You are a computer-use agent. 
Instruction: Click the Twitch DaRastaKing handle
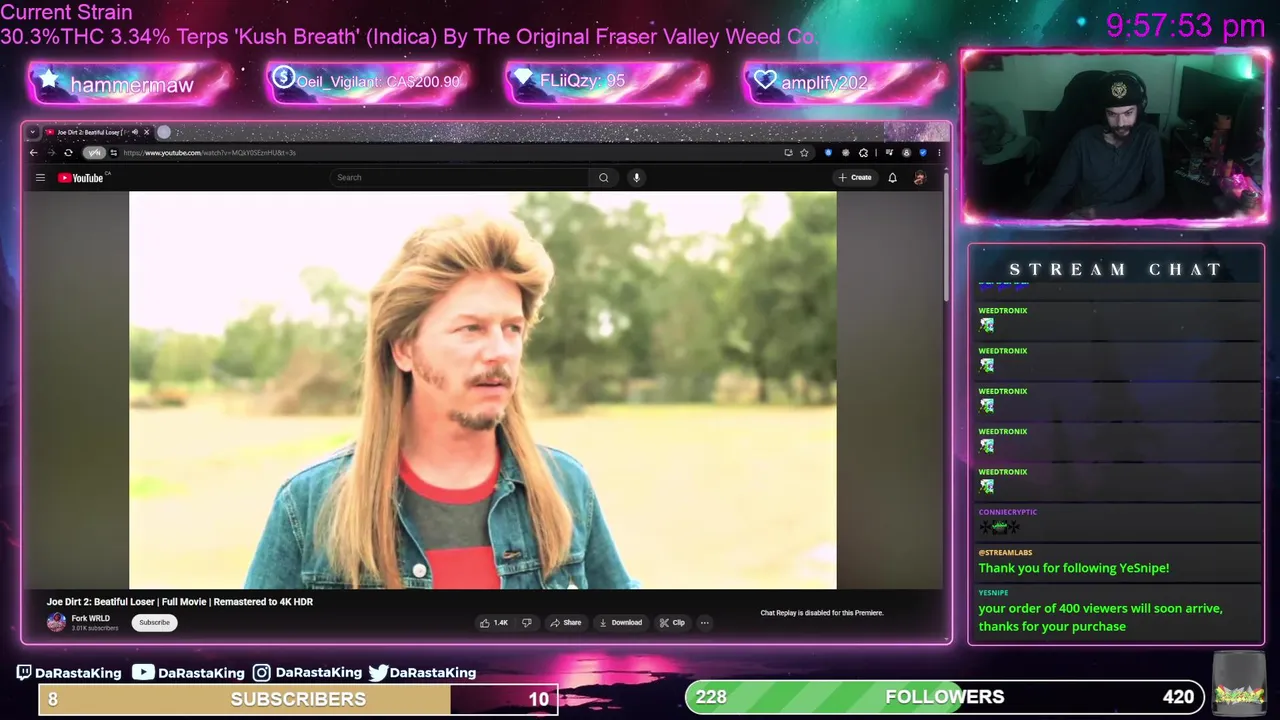(69, 673)
